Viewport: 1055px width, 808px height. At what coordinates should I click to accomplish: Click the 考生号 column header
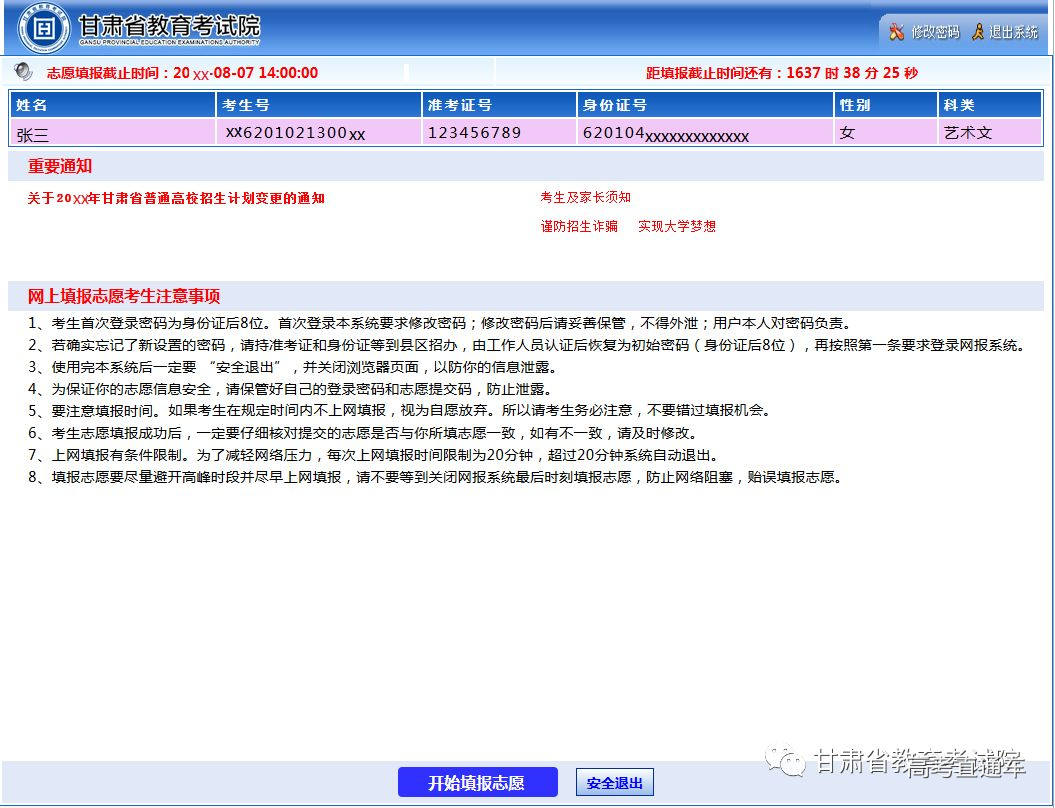pyautogui.click(x=245, y=105)
